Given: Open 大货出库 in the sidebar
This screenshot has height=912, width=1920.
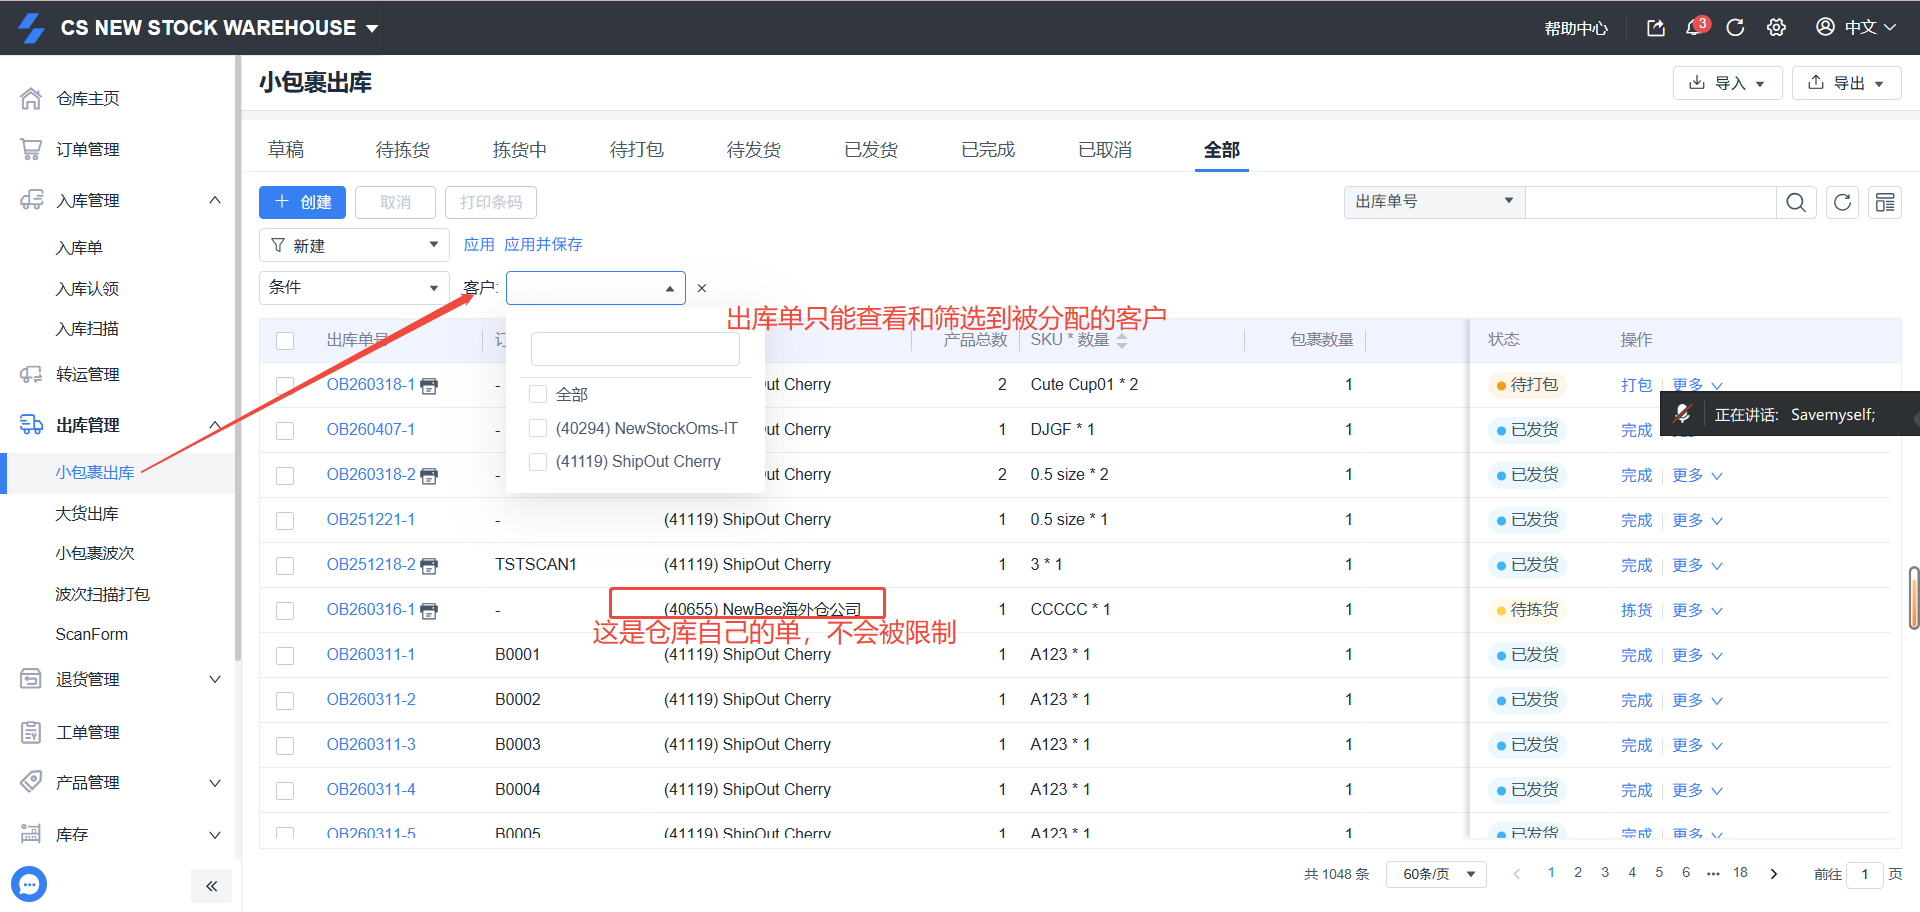Looking at the screenshot, I should tap(87, 513).
